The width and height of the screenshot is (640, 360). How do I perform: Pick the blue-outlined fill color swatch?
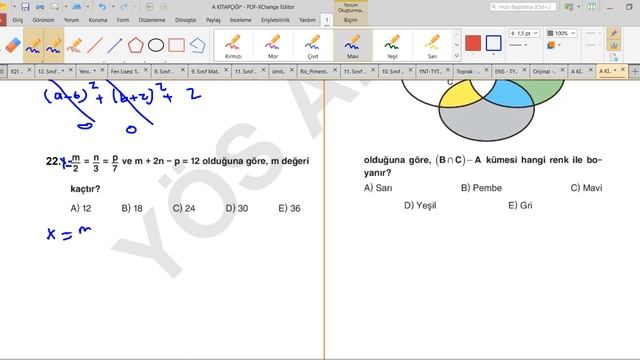[493, 43]
